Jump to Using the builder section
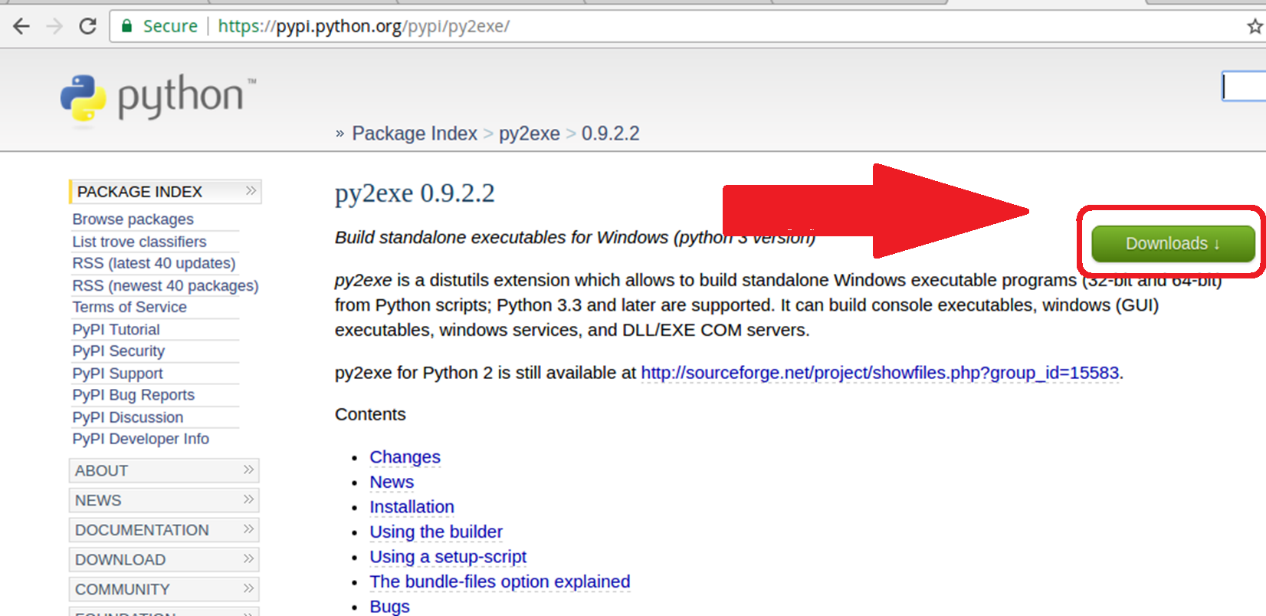The height and width of the screenshot is (616, 1266). [436, 532]
